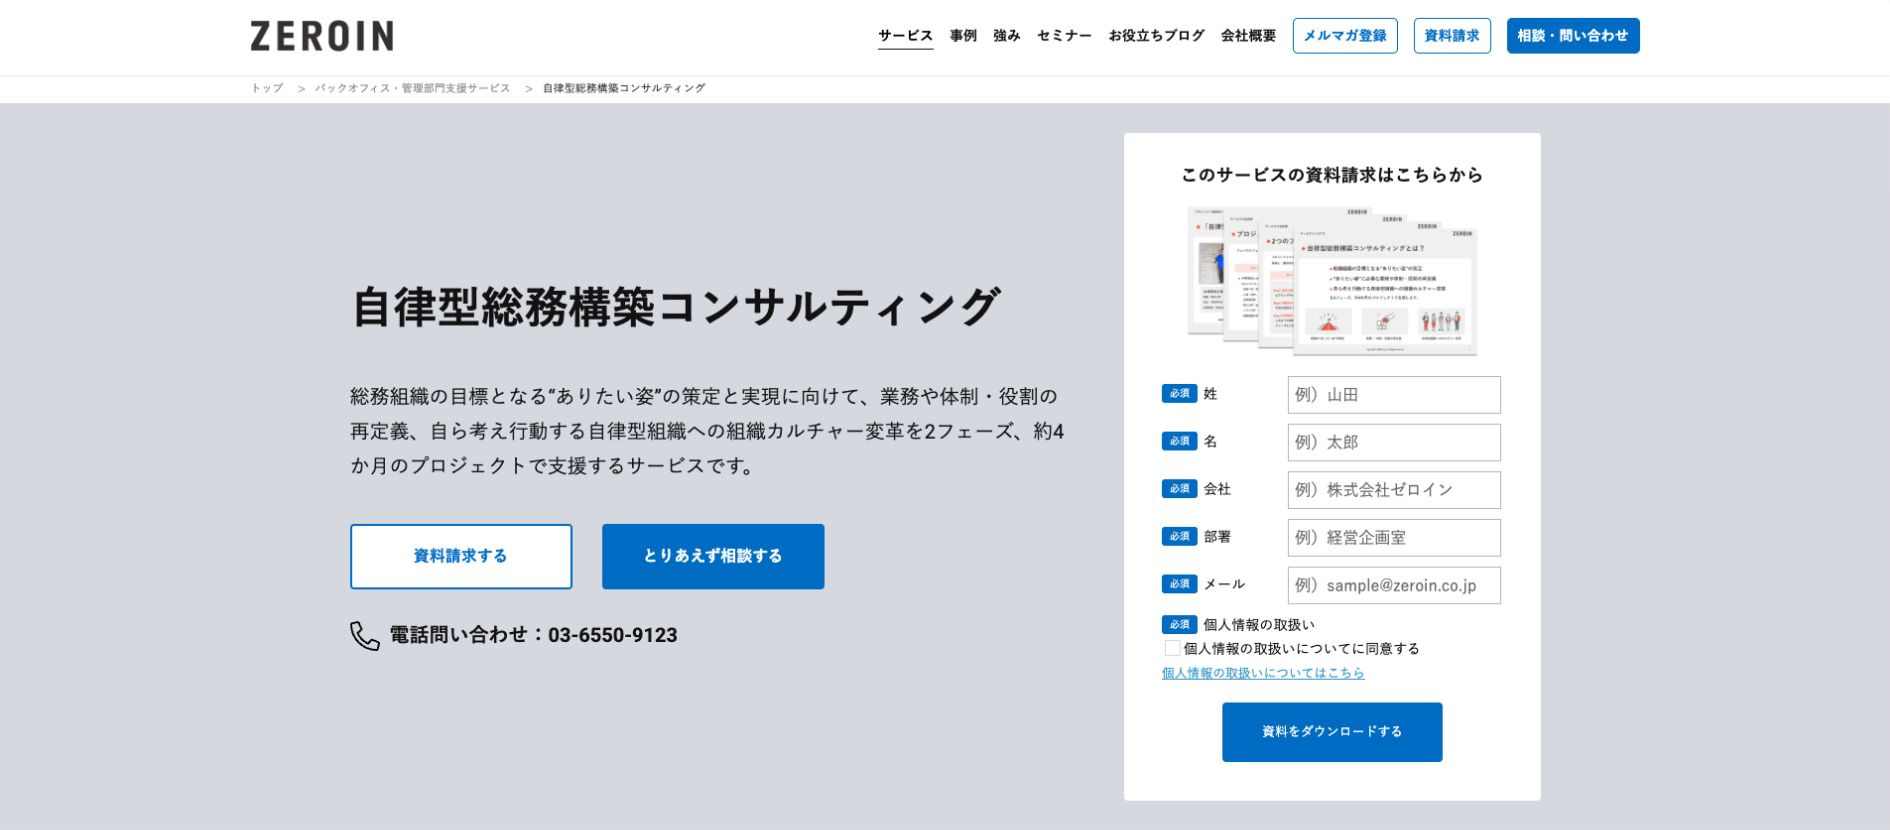Viewport: 1890px width, 830px height.
Task: Open the セミナー menu item
Action: point(1064,36)
